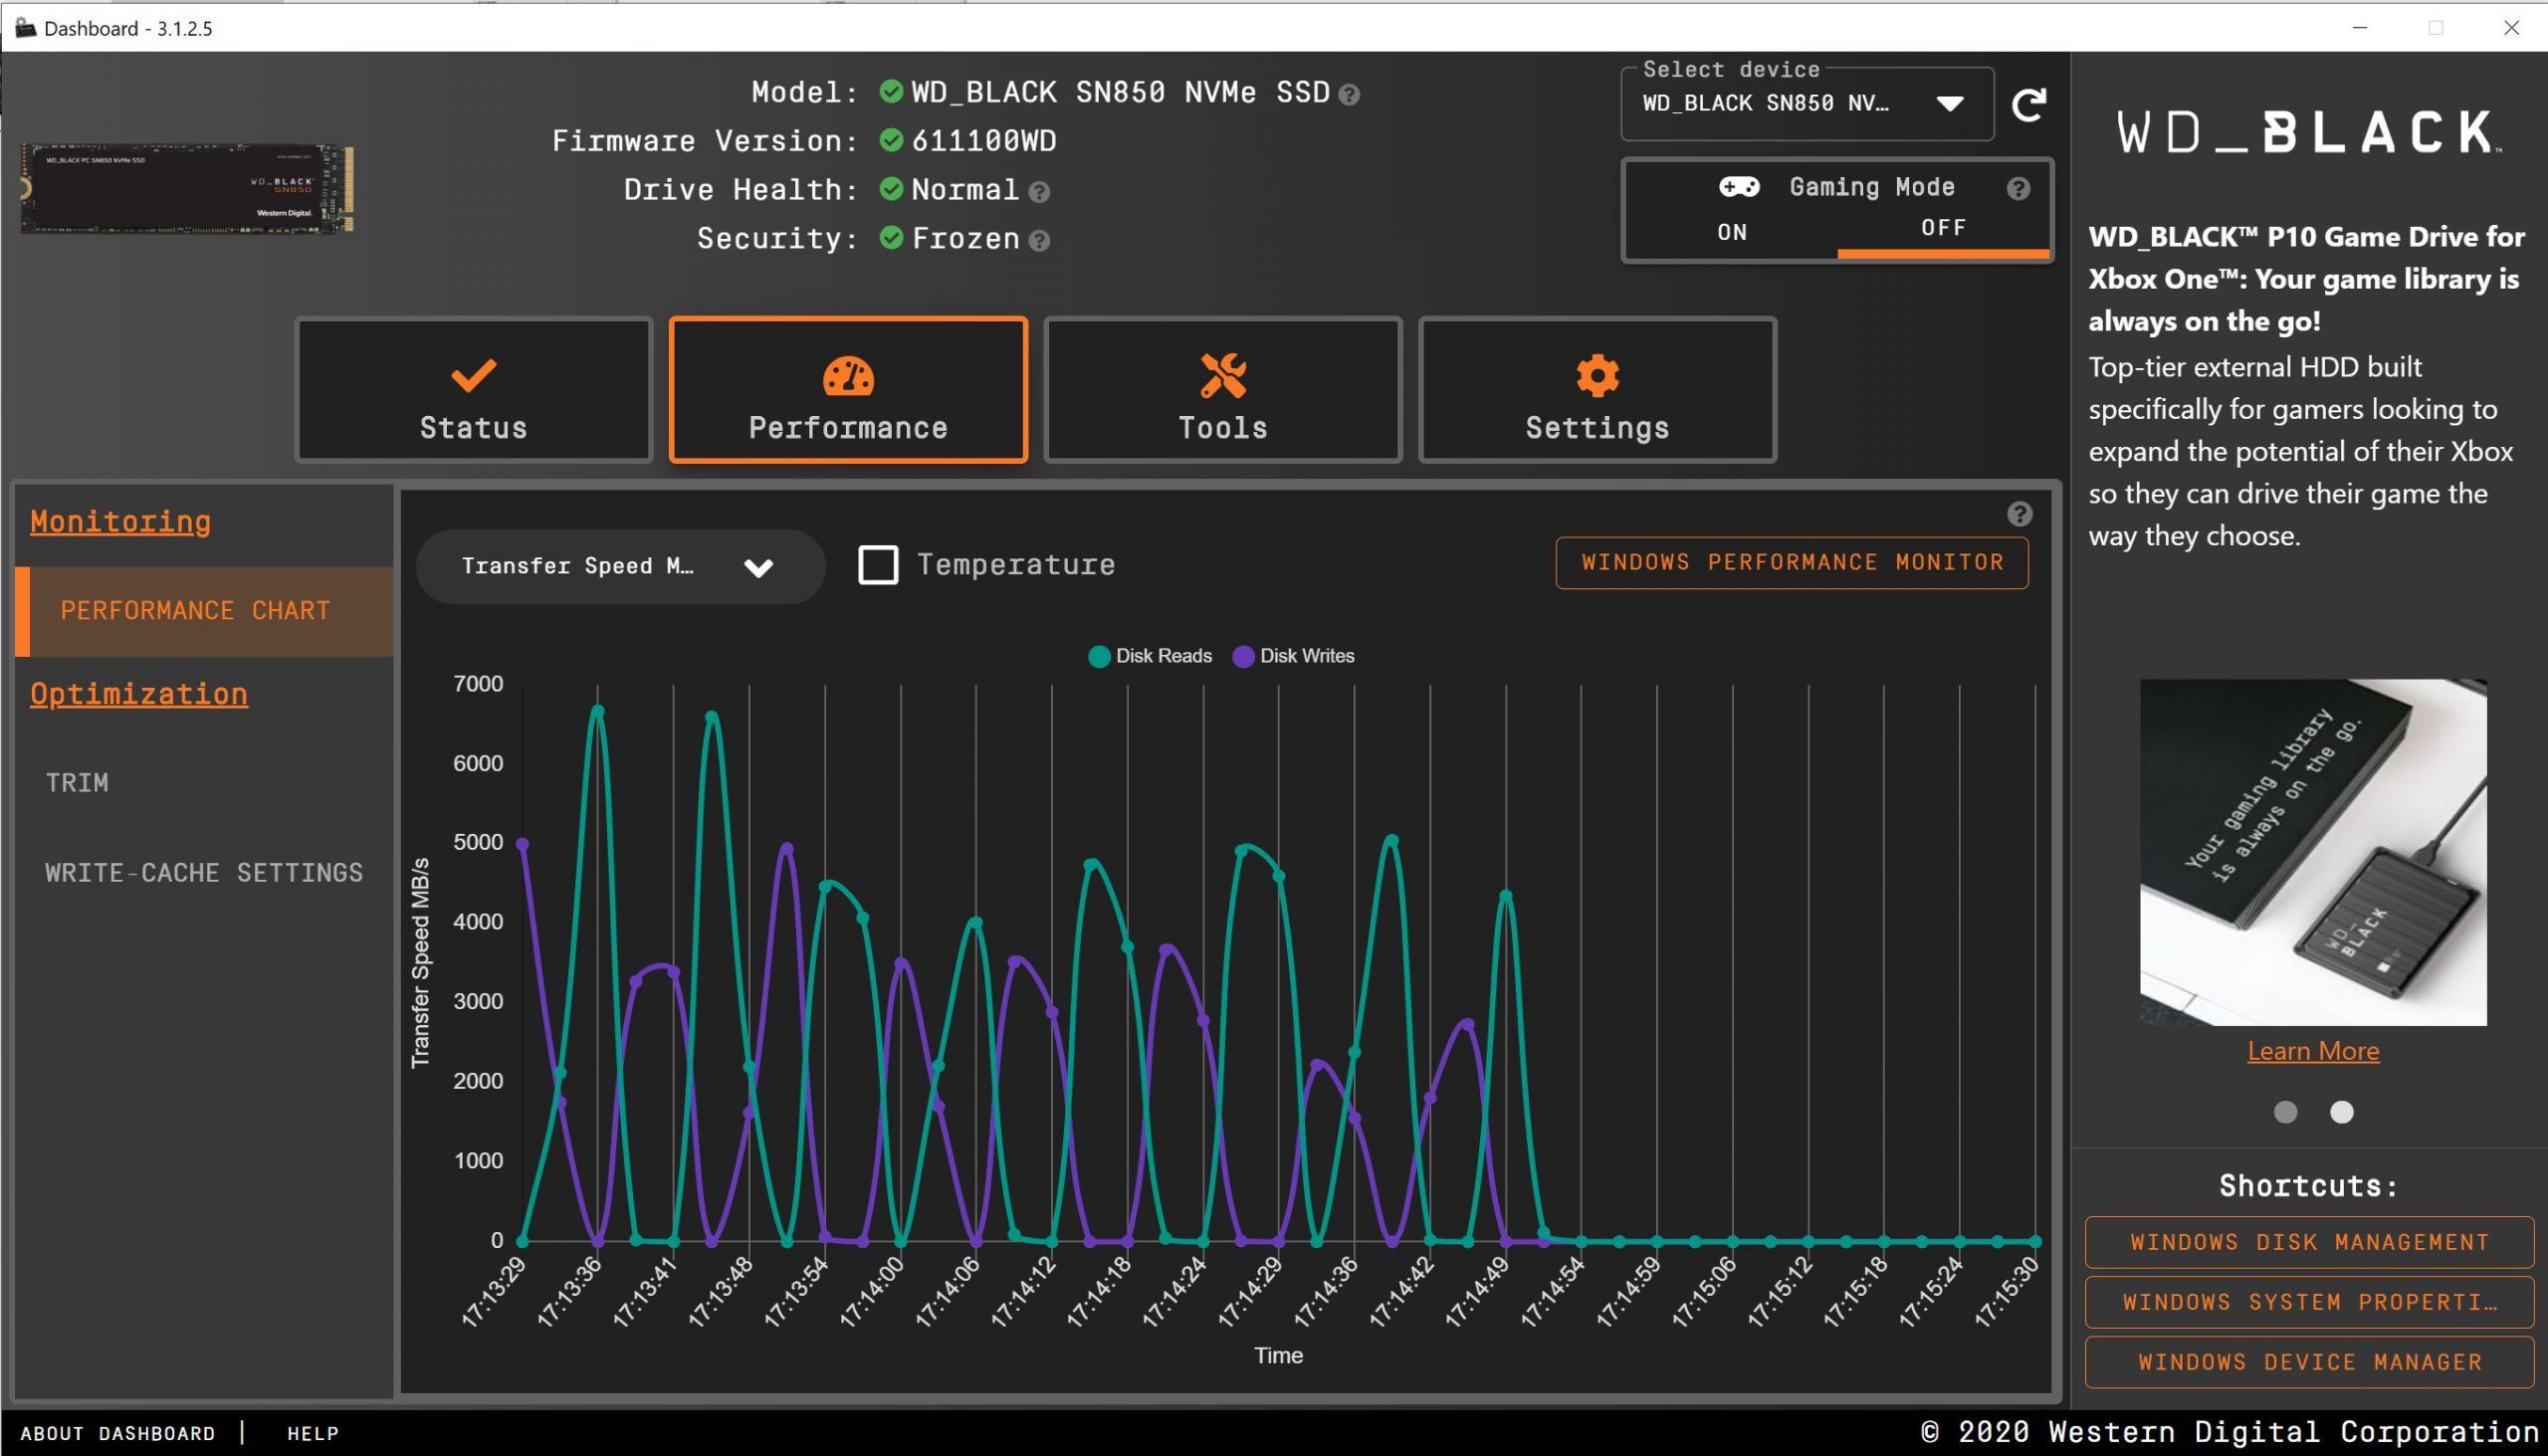Click help icon beside Drive Health Normal
The width and height of the screenshot is (2548, 1456).
point(1039,192)
